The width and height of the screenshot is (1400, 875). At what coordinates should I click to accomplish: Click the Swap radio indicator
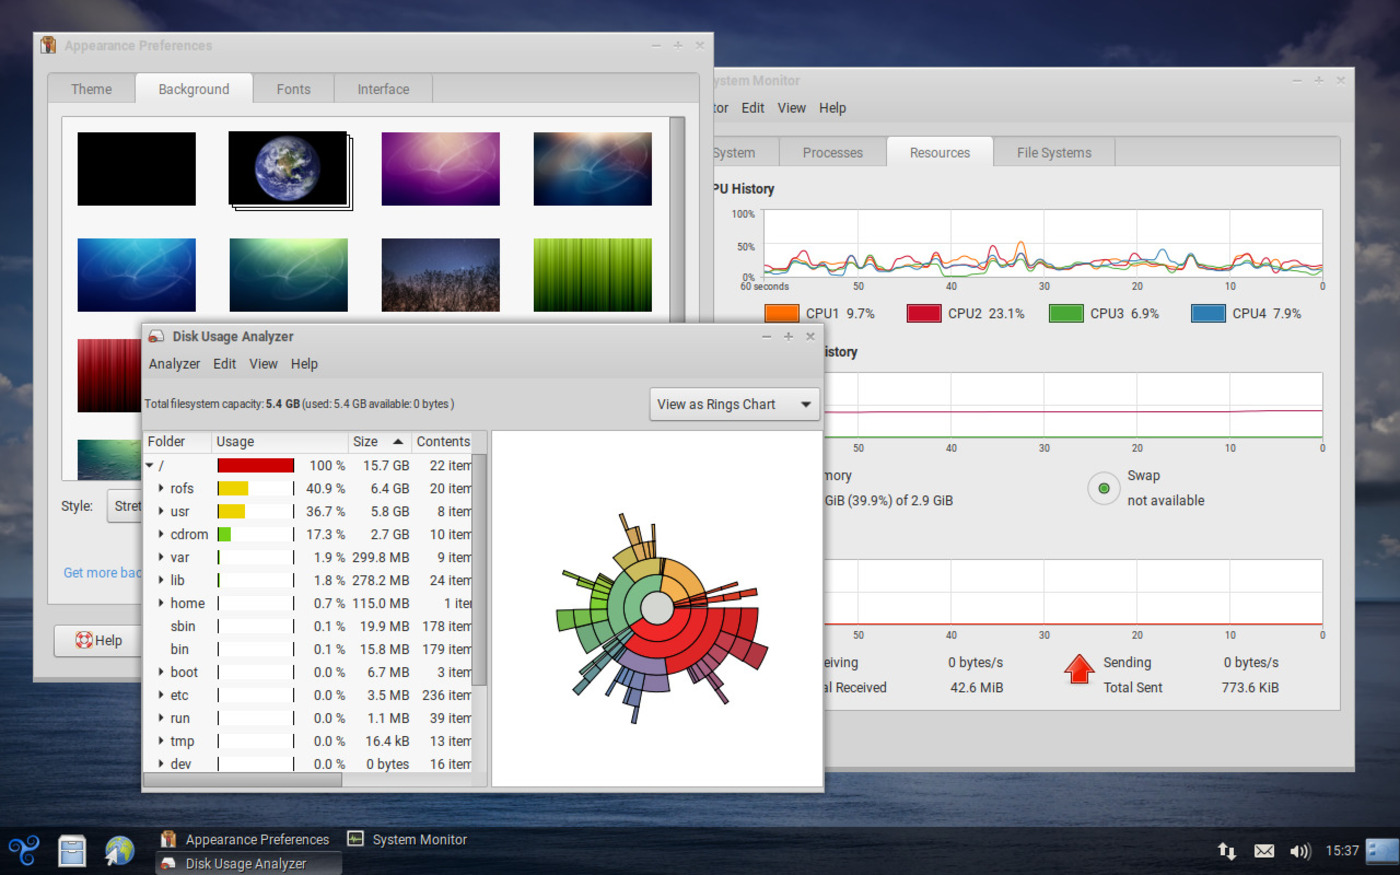pyautogui.click(x=1103, y=489)
